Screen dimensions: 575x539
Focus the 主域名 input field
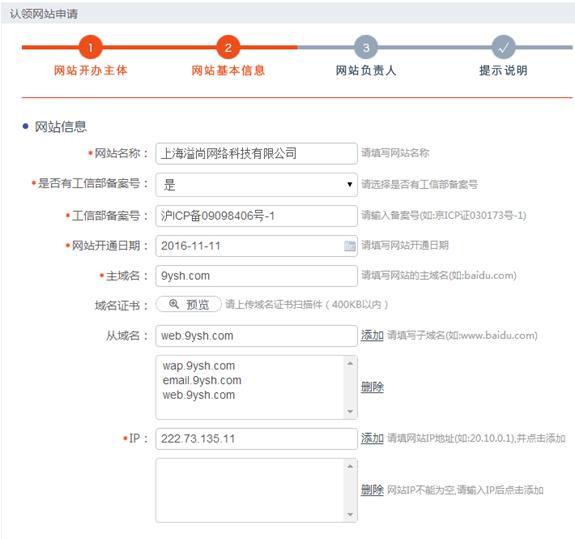(x=256, y=276)
